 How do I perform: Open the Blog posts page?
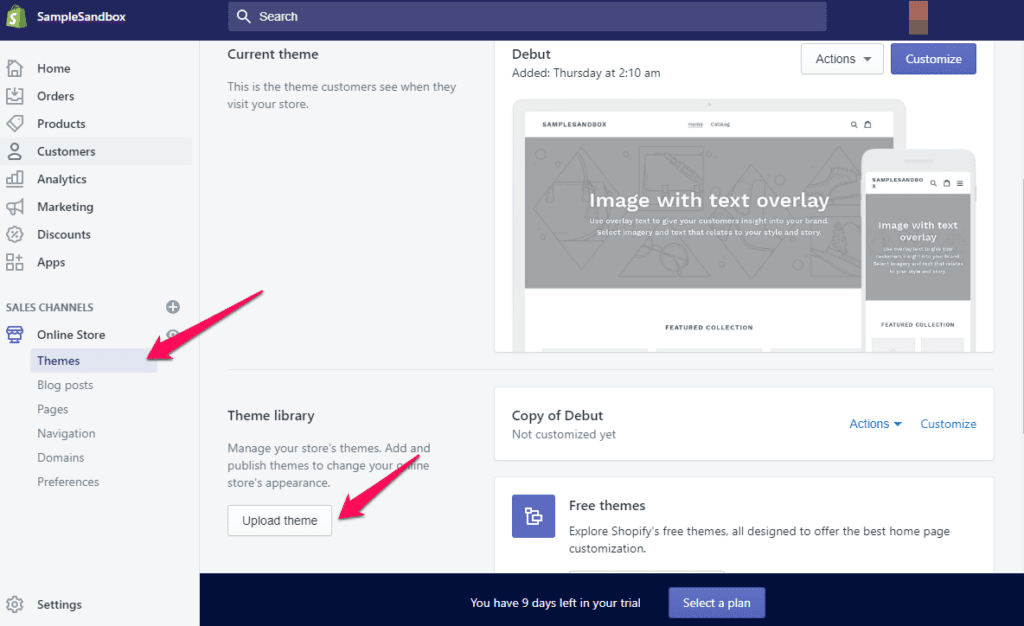(x=65, y=385)
